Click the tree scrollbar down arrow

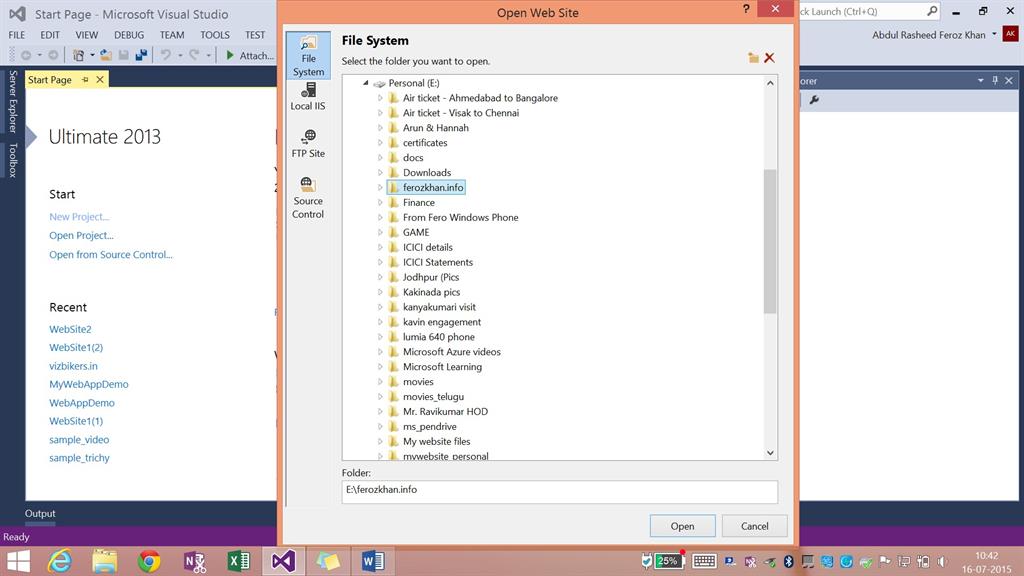(x=770, y=453)
